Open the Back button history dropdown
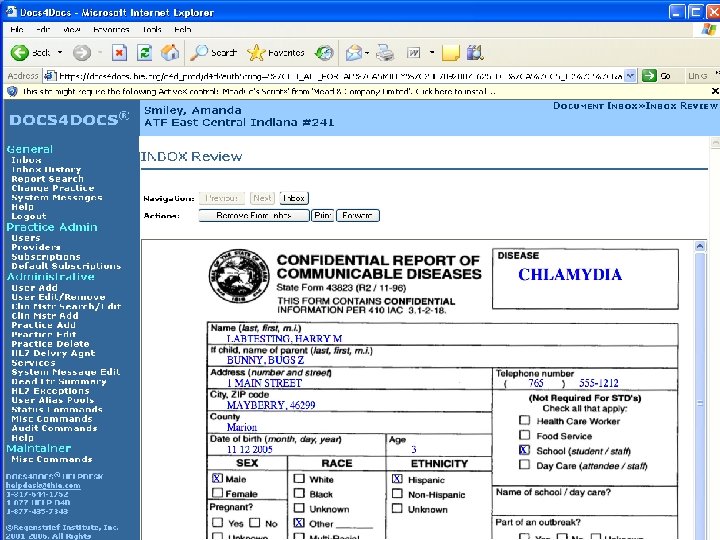This screenshot has width=720, height=540. 60,53
